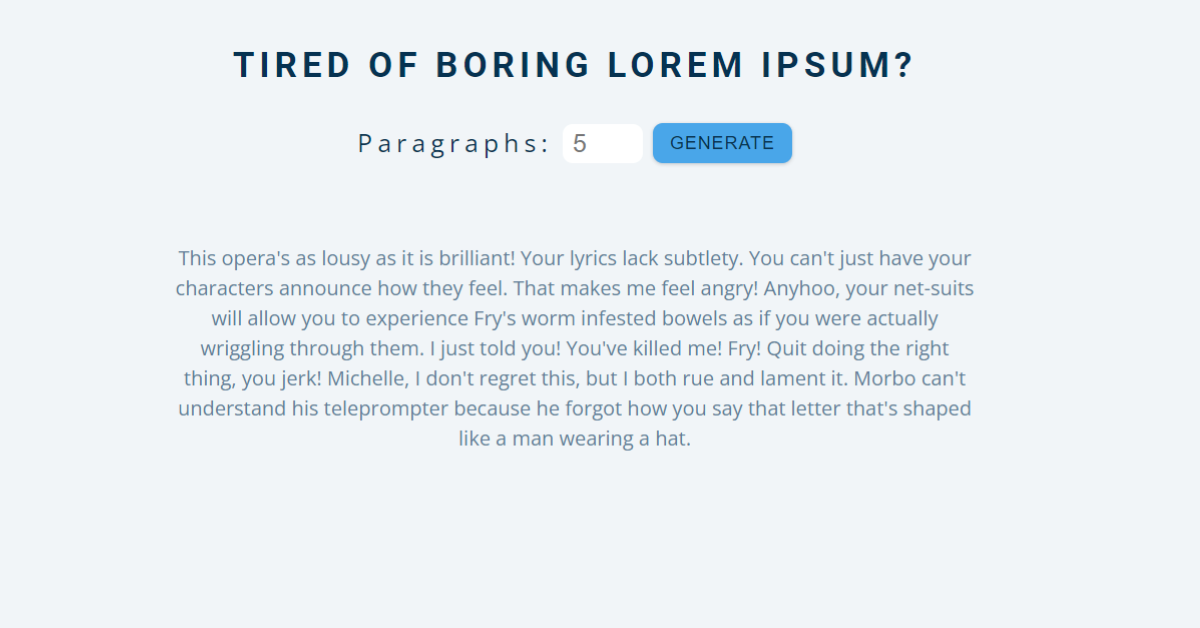1200x628 pixels.
Task: Click the word "Anyhoo" in the paragraph
Action: pyautogui.click(x=800, y=289)
